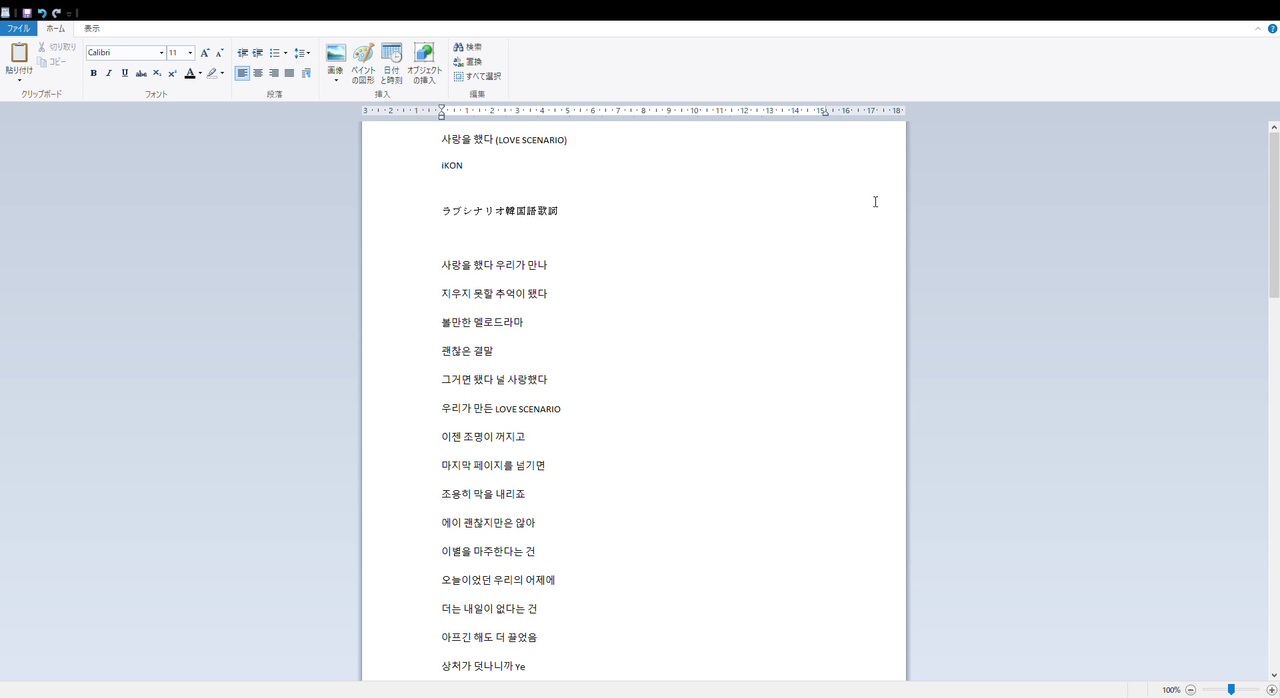Increase the paragraph indent

[x=258, y=53]
